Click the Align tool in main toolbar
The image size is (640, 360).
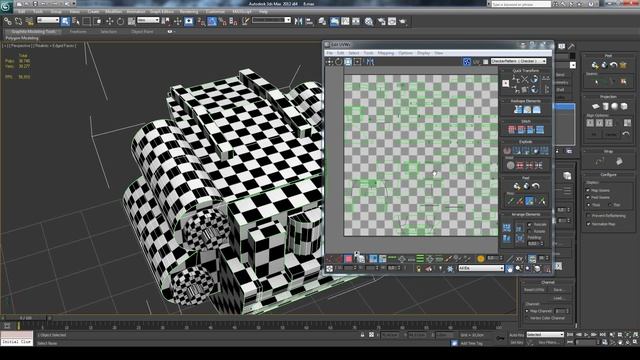tap(309, 21)
